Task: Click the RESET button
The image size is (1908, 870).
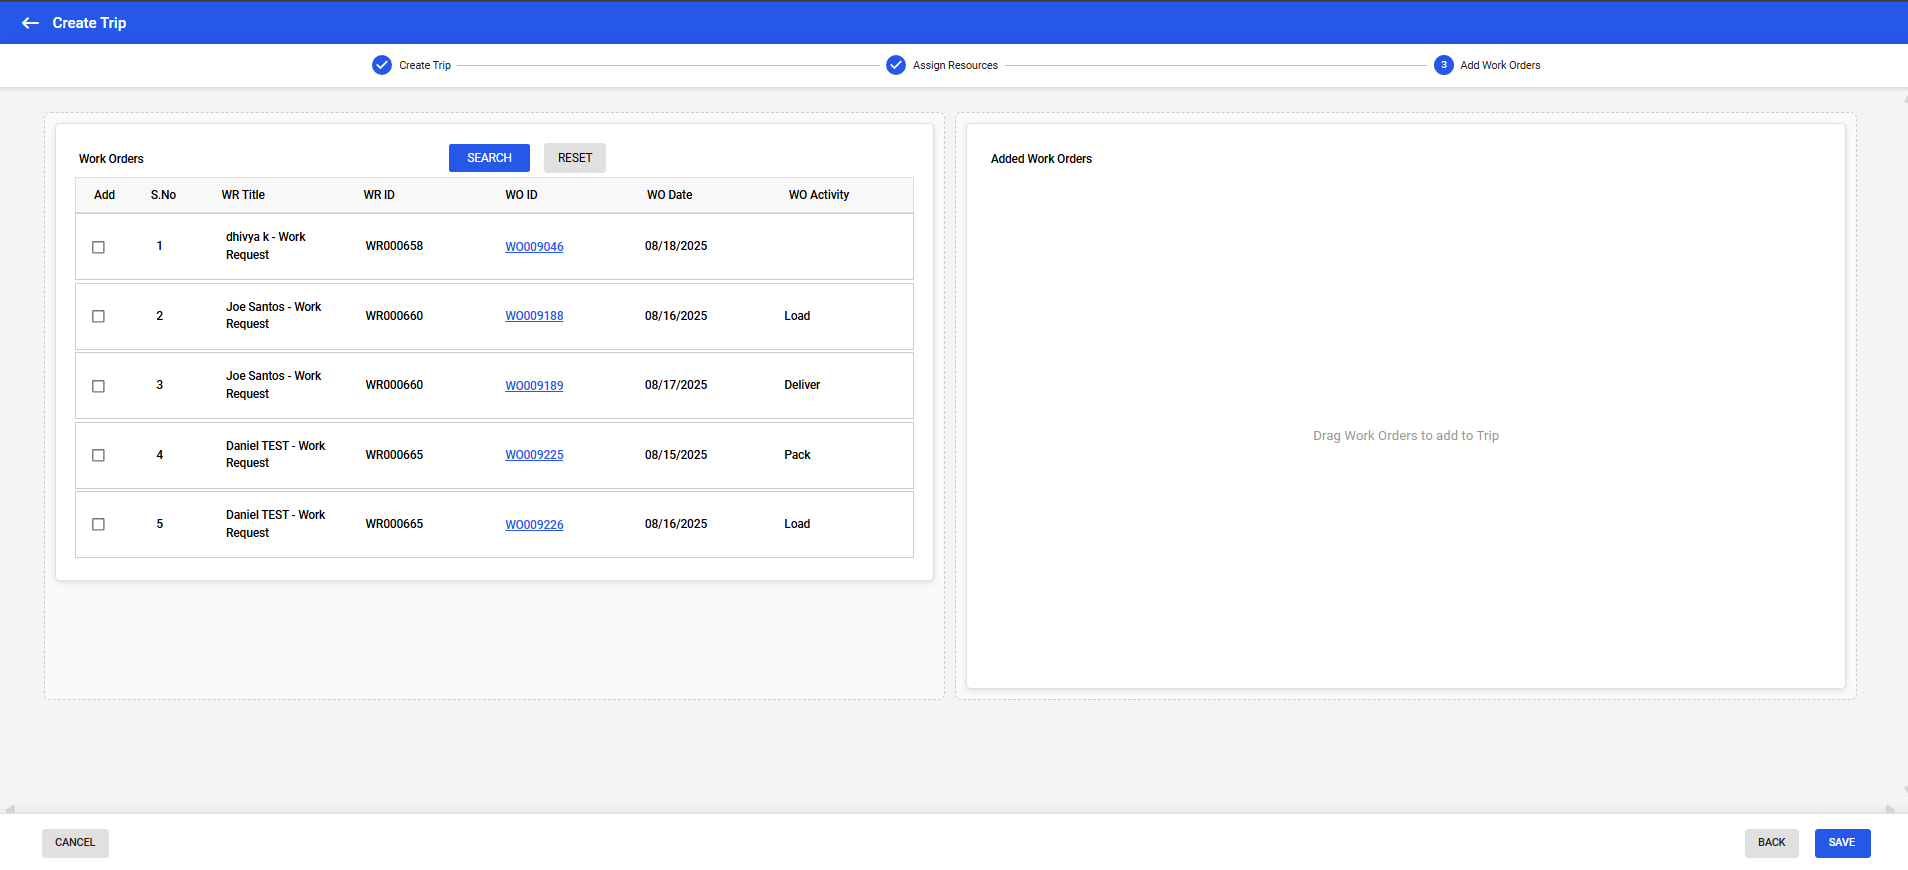Action: [x=575, y=158]
